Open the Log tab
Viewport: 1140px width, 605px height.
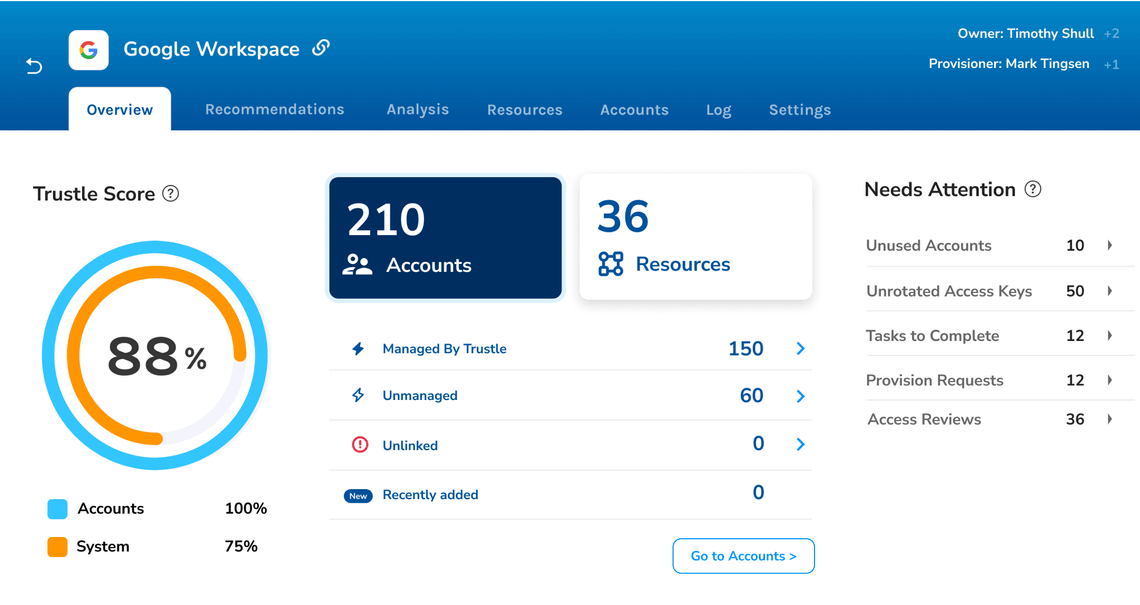718,111
